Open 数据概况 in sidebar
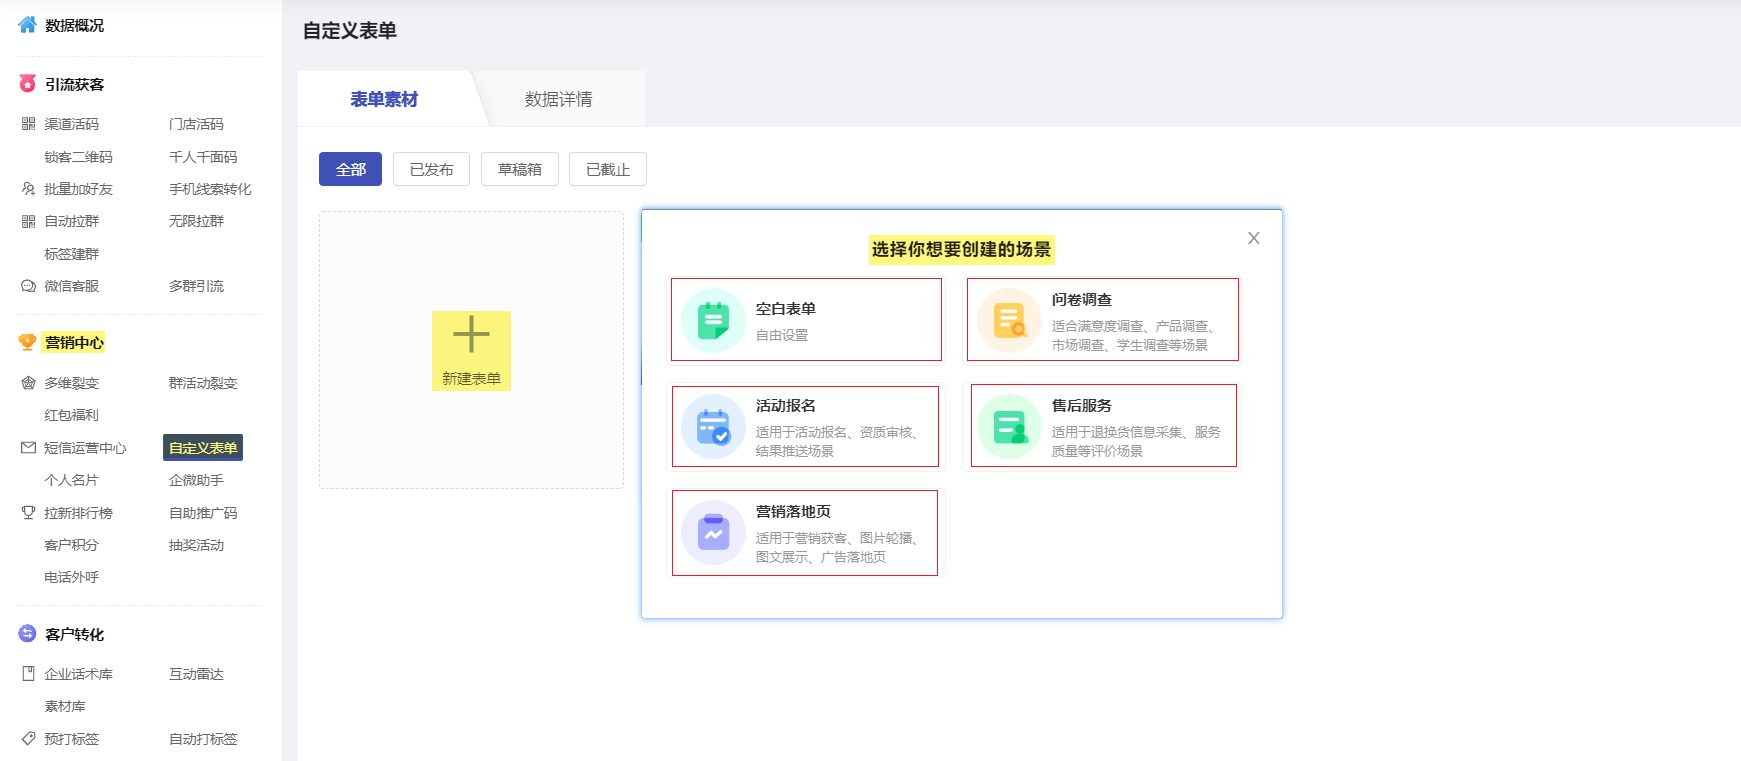 [74, 25]
